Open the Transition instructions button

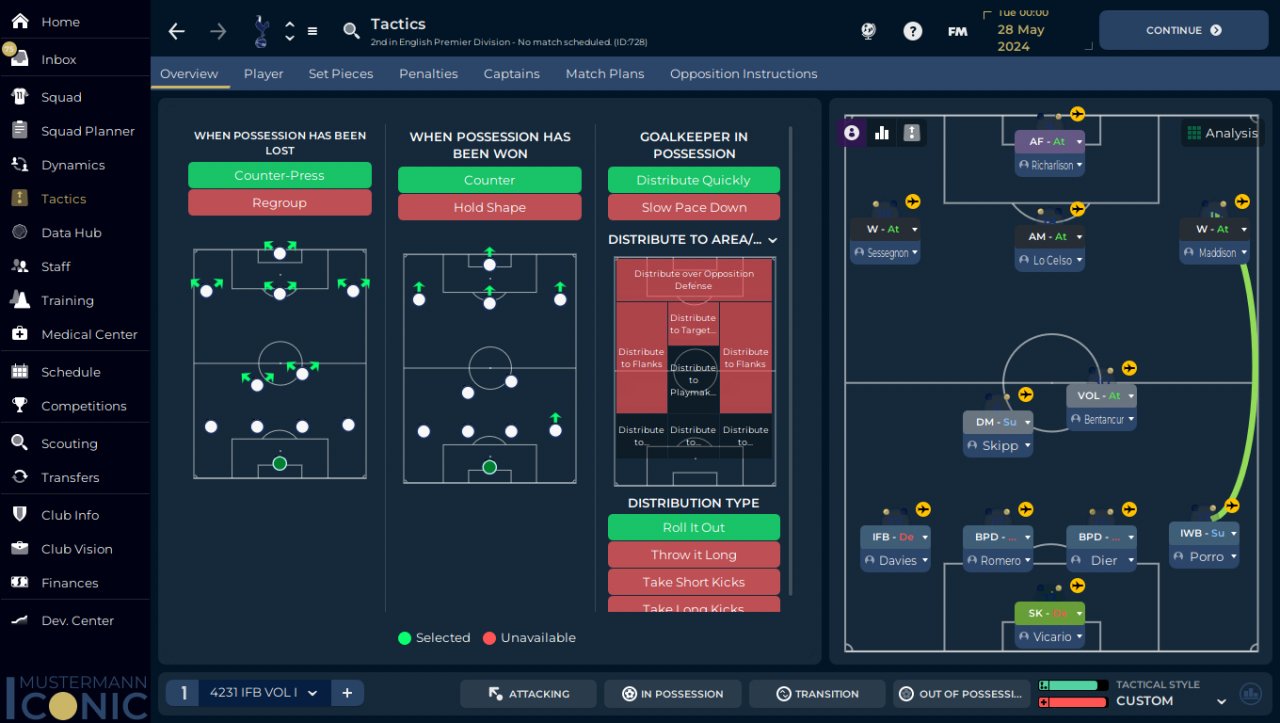click(x=817, y=694)
